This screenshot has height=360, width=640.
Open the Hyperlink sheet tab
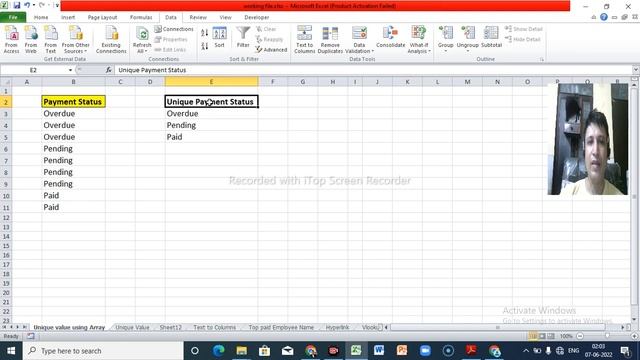337,327
